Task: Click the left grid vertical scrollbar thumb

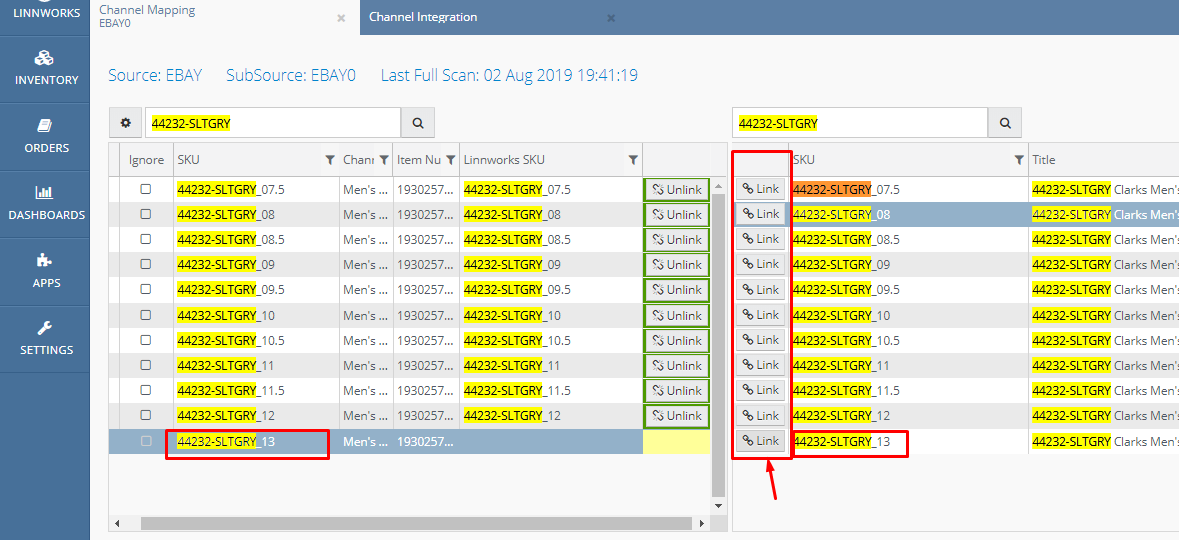Action: pyautogui.click(x=717, y=343)
